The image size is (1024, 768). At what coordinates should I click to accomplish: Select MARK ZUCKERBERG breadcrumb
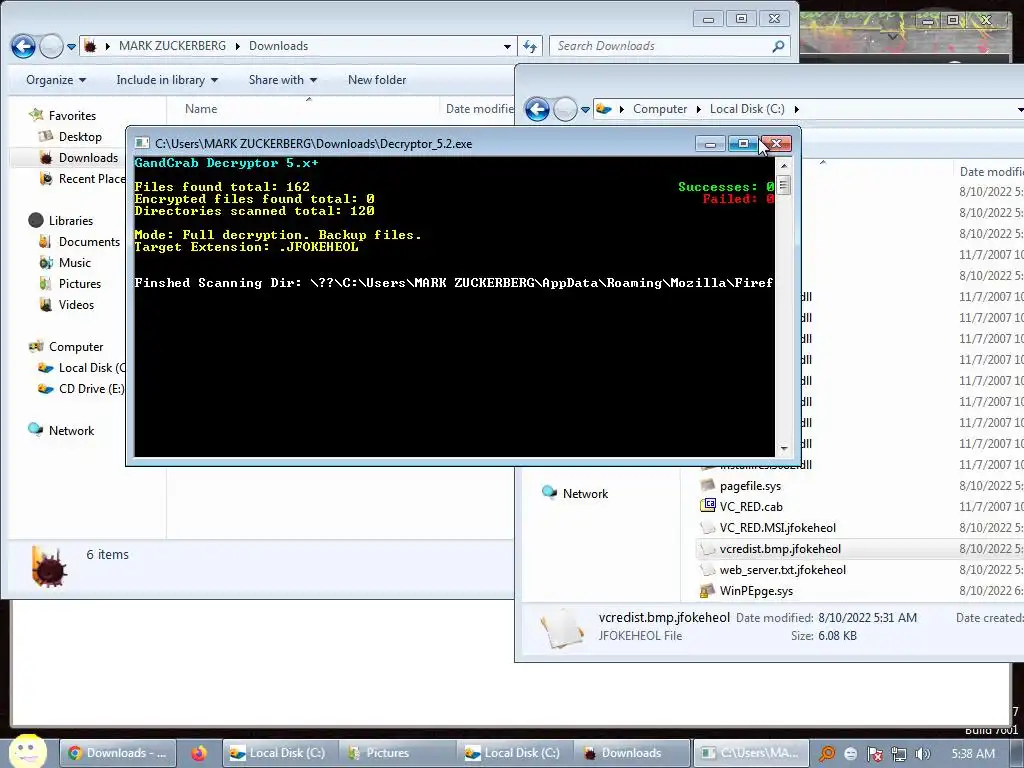pos(172,46)
